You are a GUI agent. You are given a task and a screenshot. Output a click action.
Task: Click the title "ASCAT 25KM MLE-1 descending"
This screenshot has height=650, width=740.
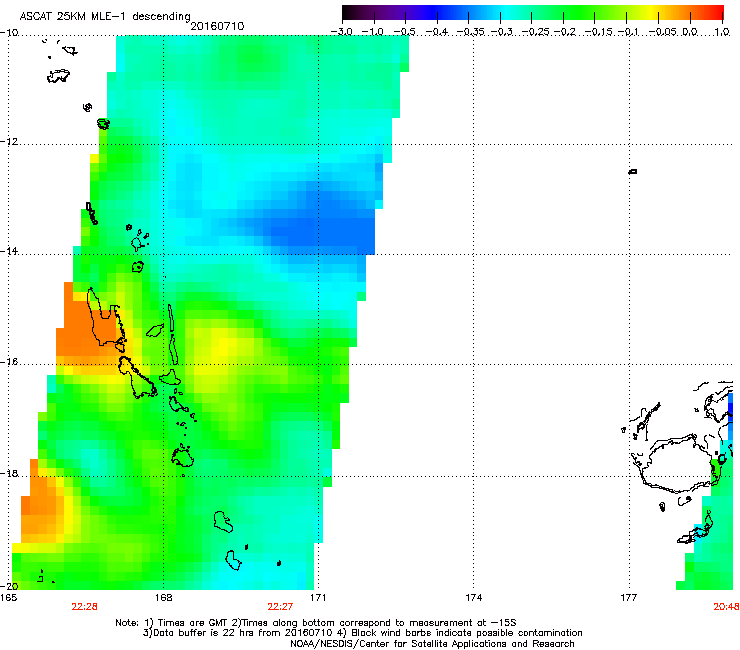(105, 16)
